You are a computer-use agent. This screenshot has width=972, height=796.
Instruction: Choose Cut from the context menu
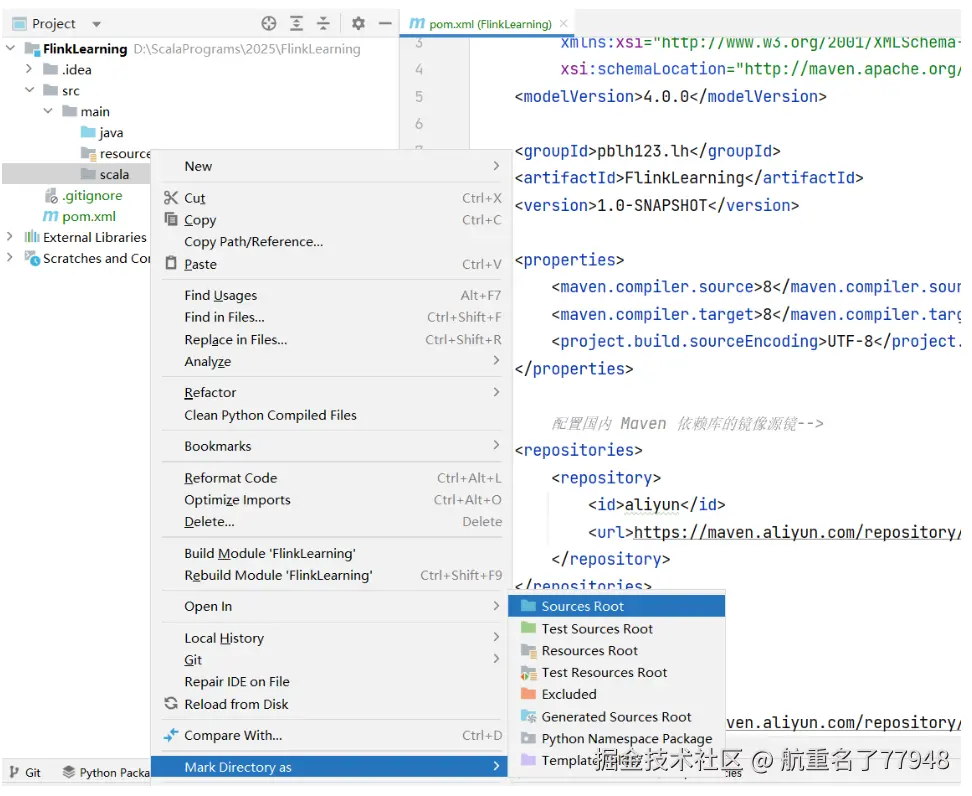click(x=331, y=198)
